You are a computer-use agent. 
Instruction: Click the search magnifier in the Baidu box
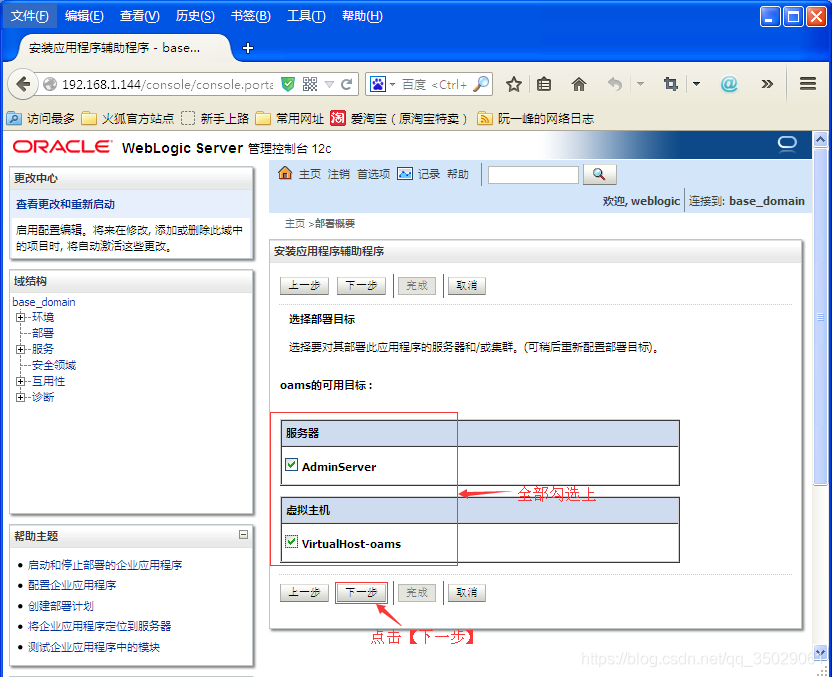[x=481, y=84]
